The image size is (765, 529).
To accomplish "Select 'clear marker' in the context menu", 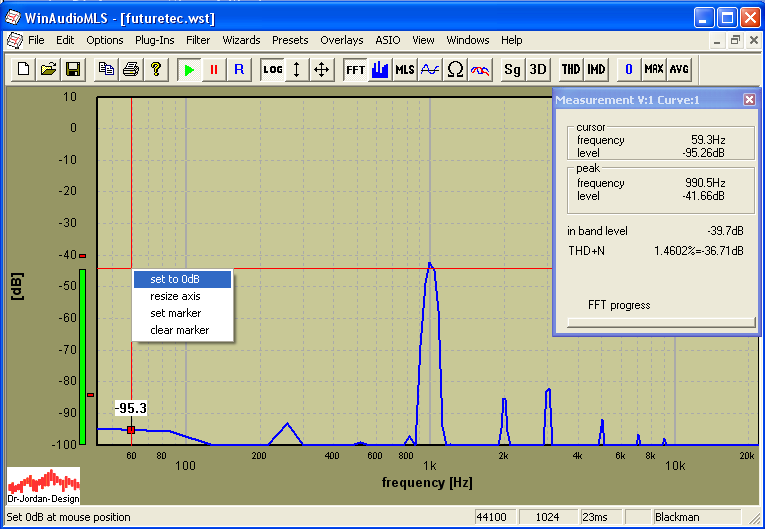I will click(181, 330).
